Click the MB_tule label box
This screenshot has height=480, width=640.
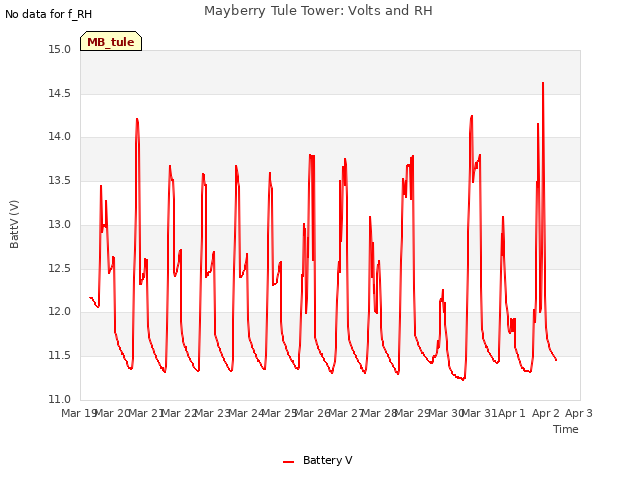[111, 41]
